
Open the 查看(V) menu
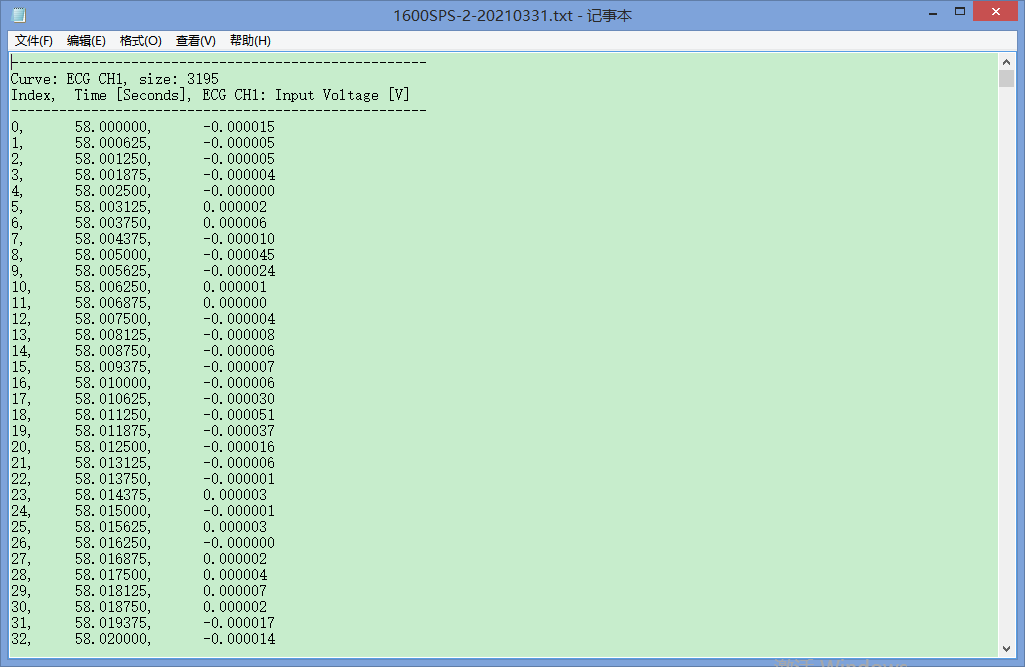(195, 41)
